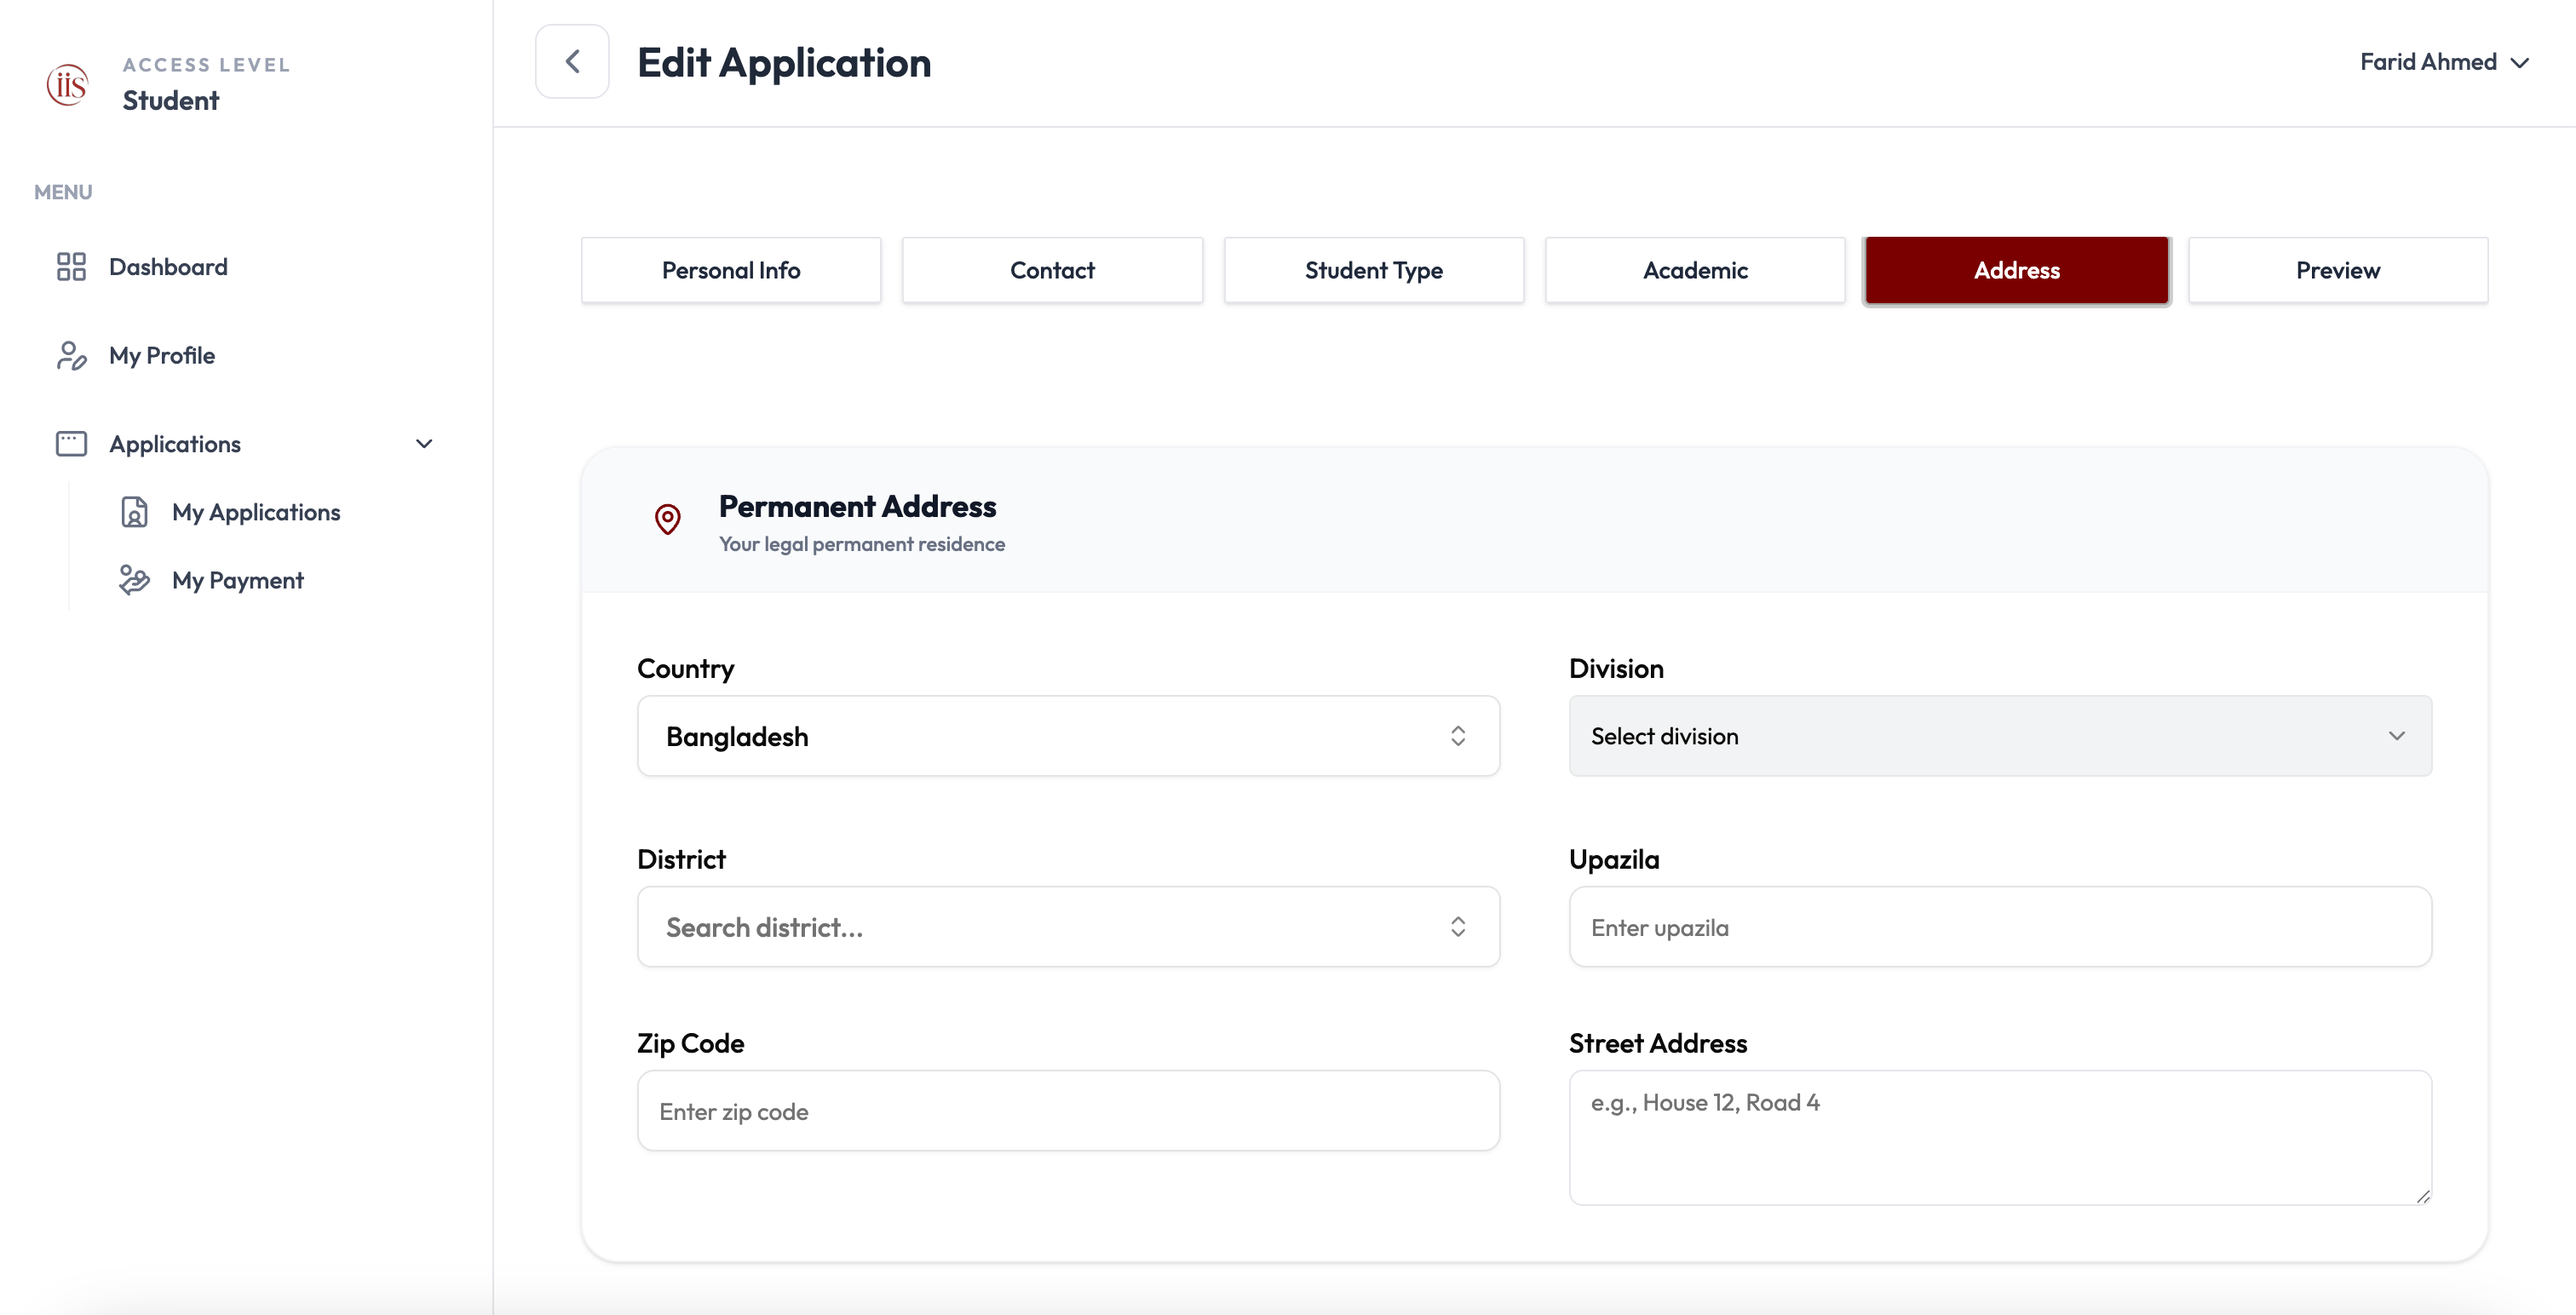Screen dimensions: 2576x1315
Task: Go back using the left chevron button
Action: point(572,62)
